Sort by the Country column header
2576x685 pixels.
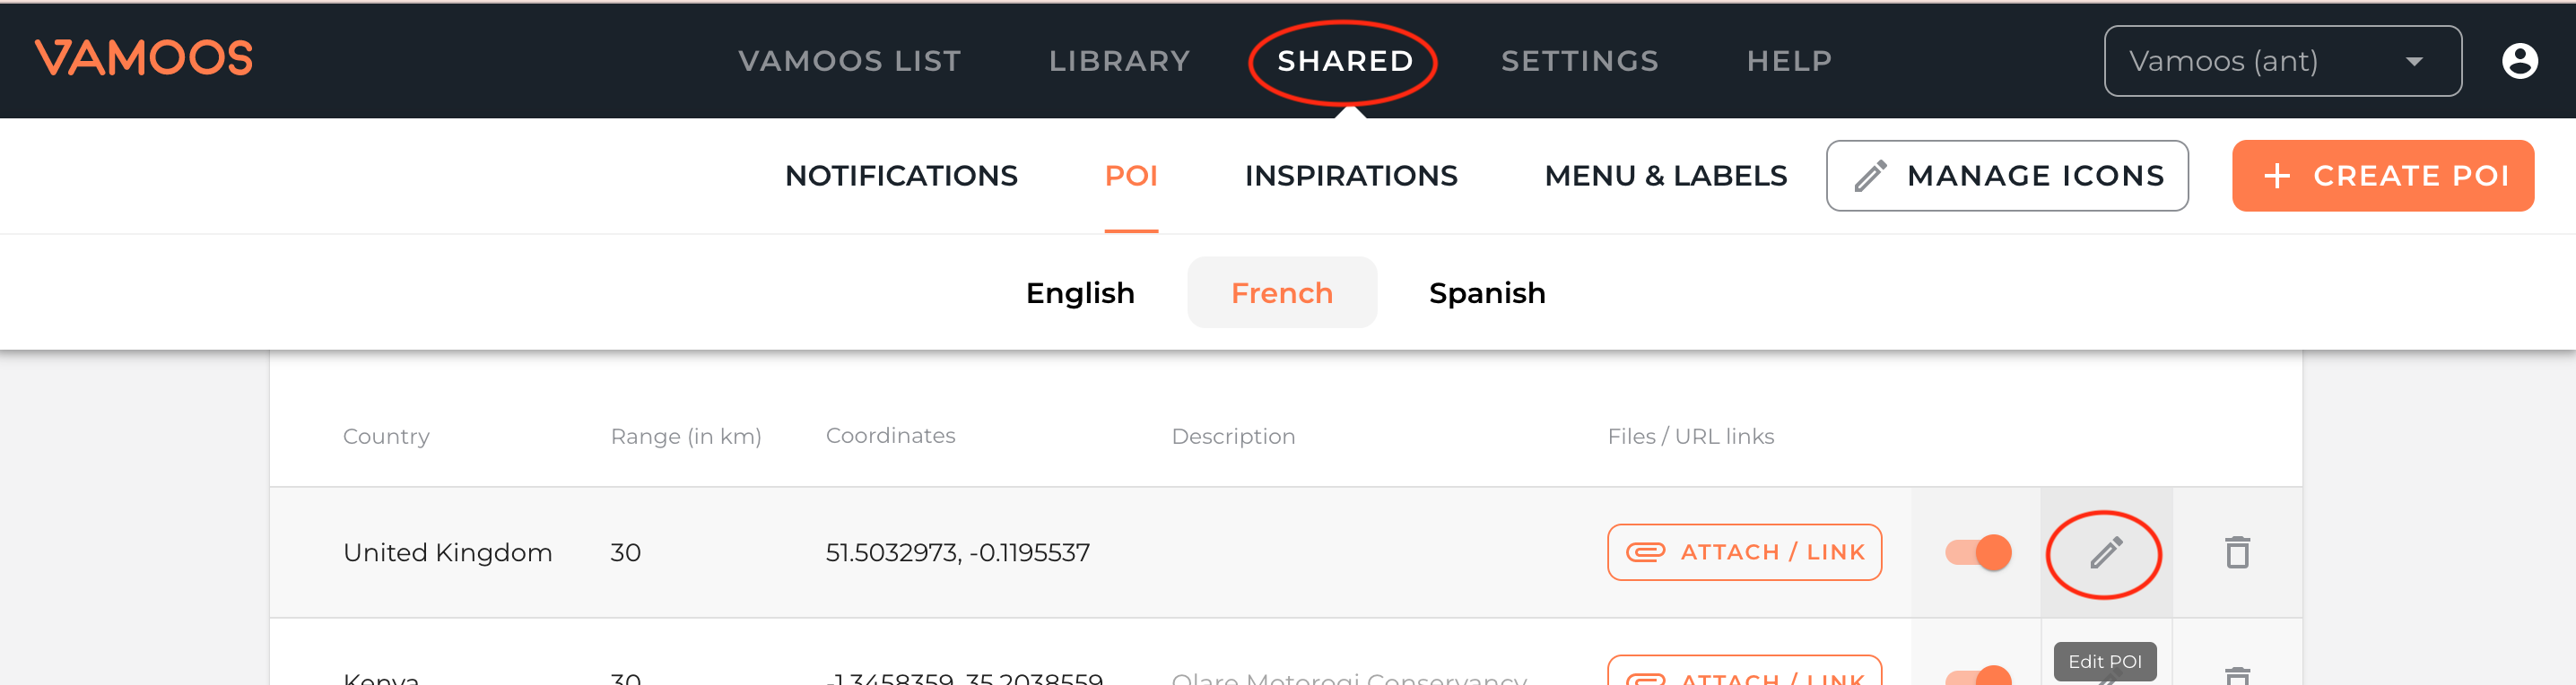pos(386,436)
